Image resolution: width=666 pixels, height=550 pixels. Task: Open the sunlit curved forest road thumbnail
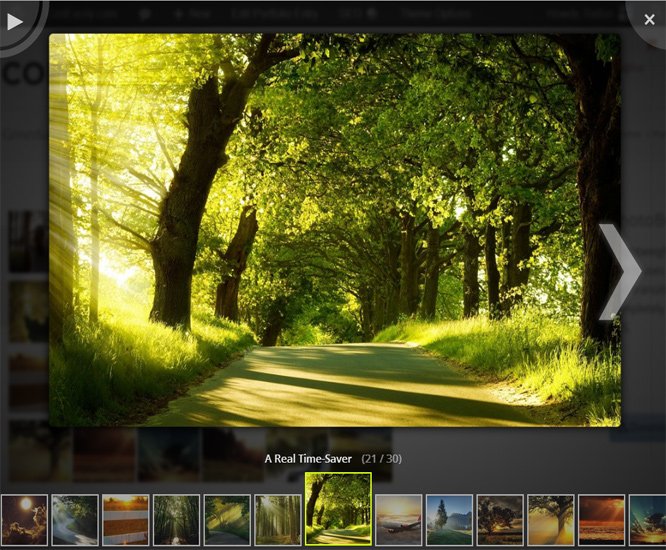(227, 520)
